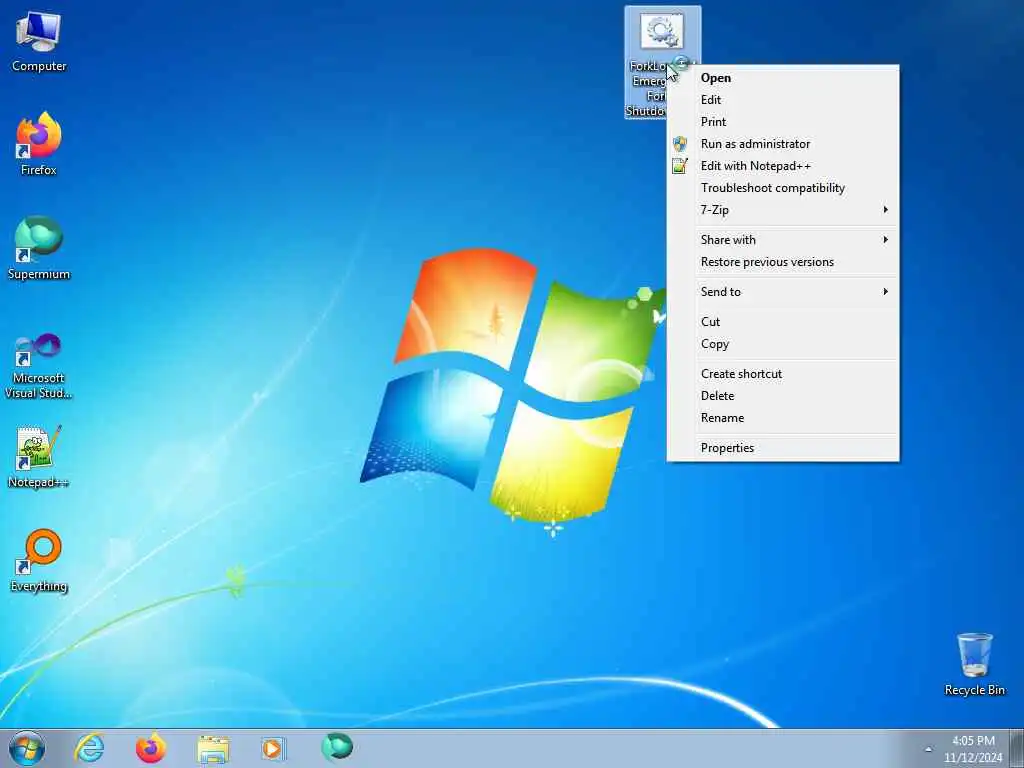Click the 4:05 PM clock in tray
Image resolution: width=1024 pixels, height=768 pixels.
972,748
